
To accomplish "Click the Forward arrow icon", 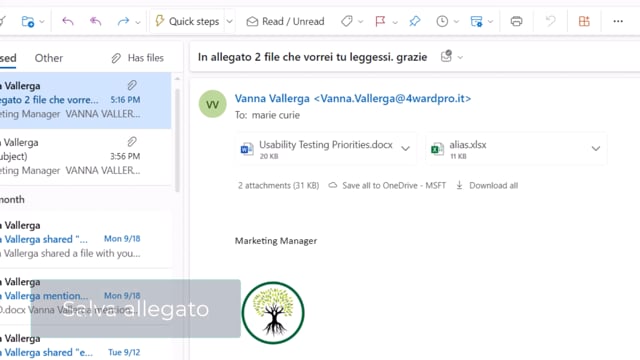I will 123,21.
